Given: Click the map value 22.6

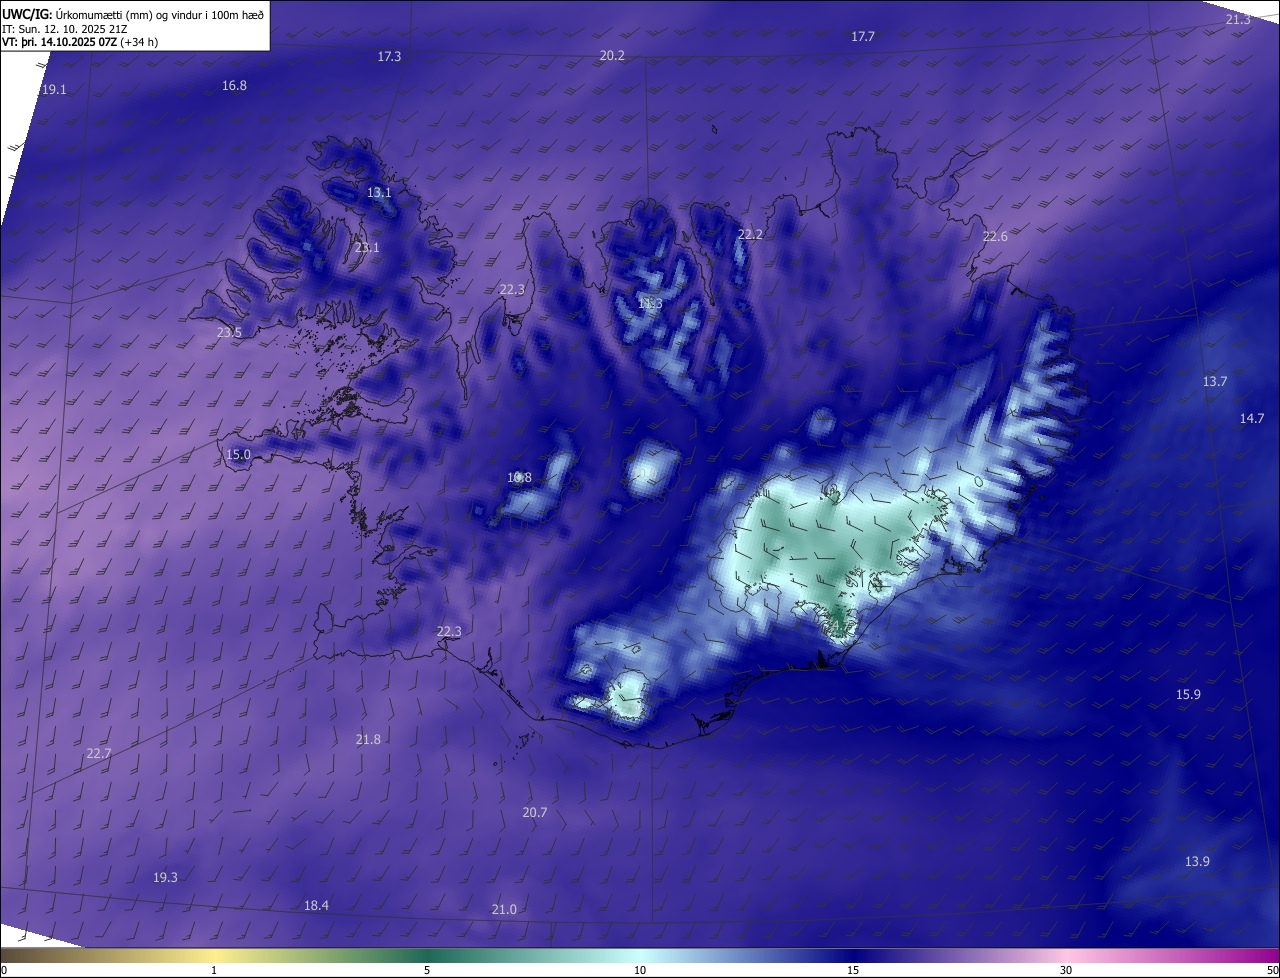Looking at the screenshot, I should pos(995,237).
